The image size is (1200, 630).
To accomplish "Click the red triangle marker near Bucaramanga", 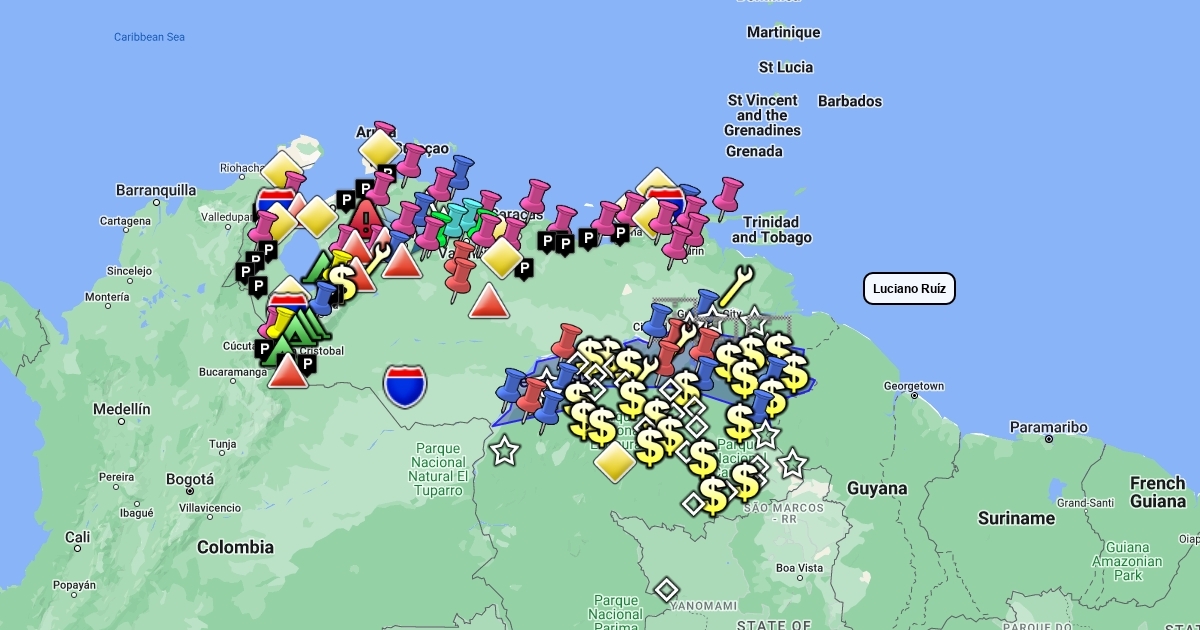I will (288, 370).
